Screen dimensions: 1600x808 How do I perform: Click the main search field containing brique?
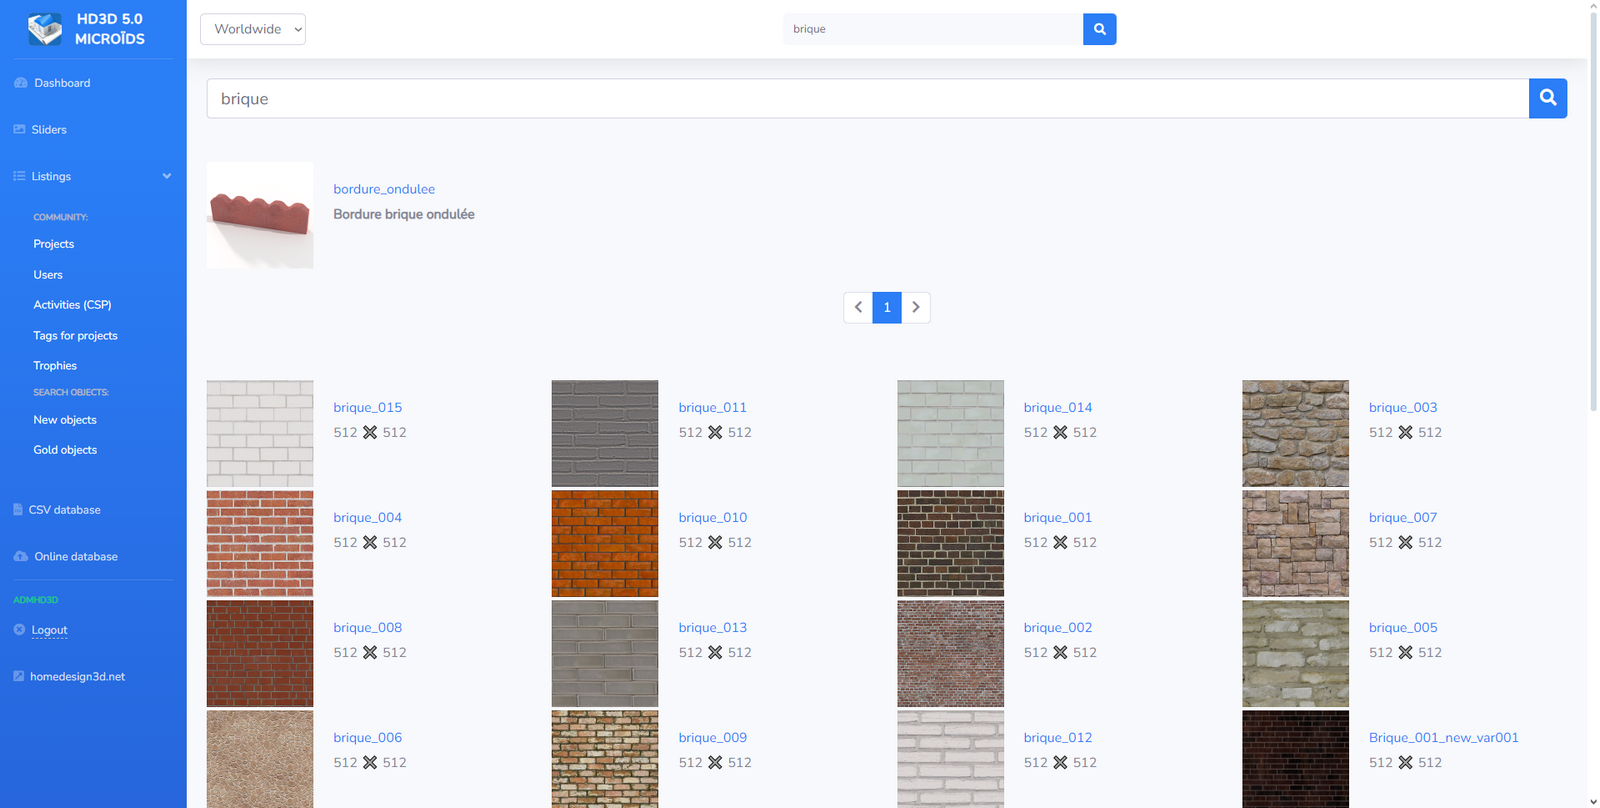coord(867,98)
